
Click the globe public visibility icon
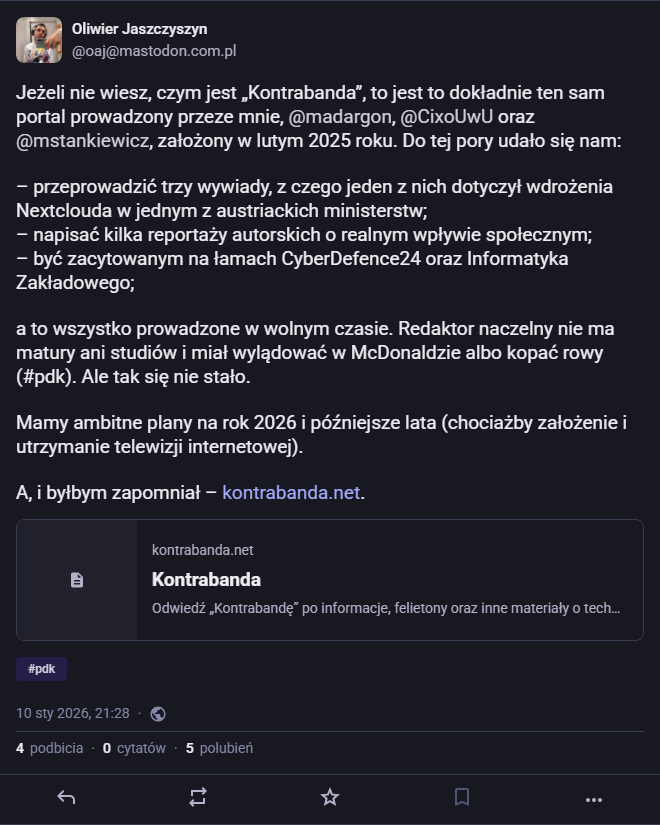tap(158, 714)
